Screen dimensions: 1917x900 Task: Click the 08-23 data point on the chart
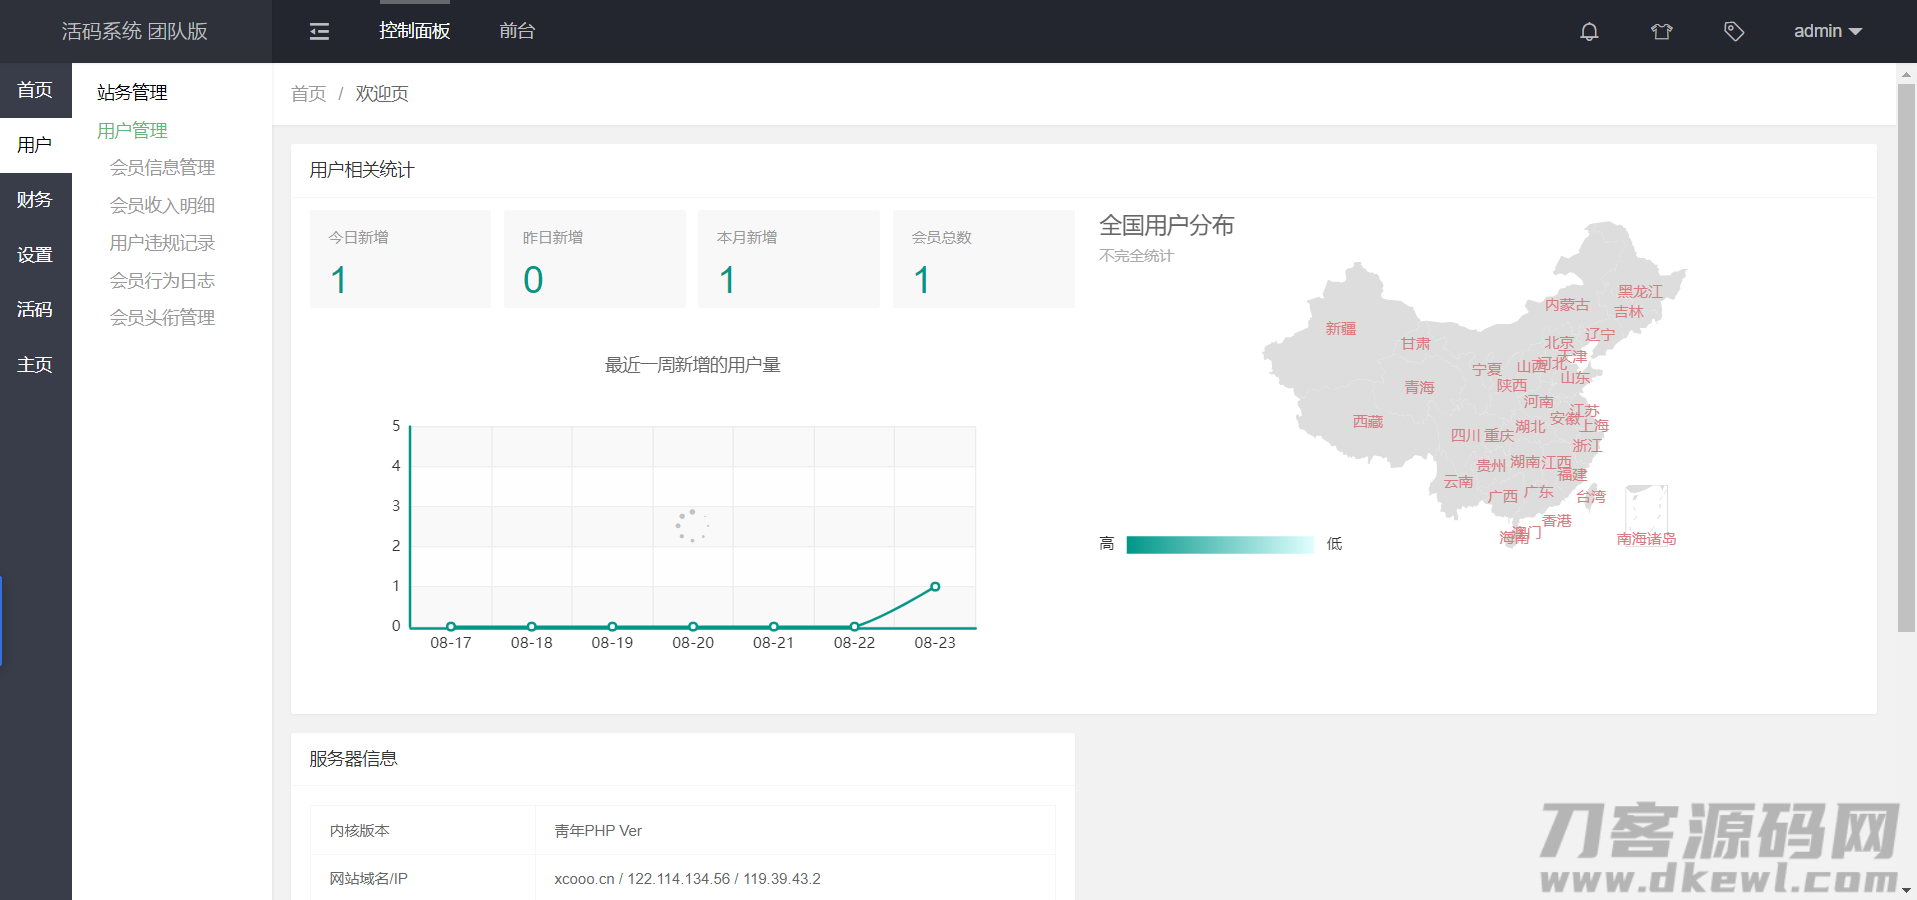pyautogui.click(x=934, y=587)
